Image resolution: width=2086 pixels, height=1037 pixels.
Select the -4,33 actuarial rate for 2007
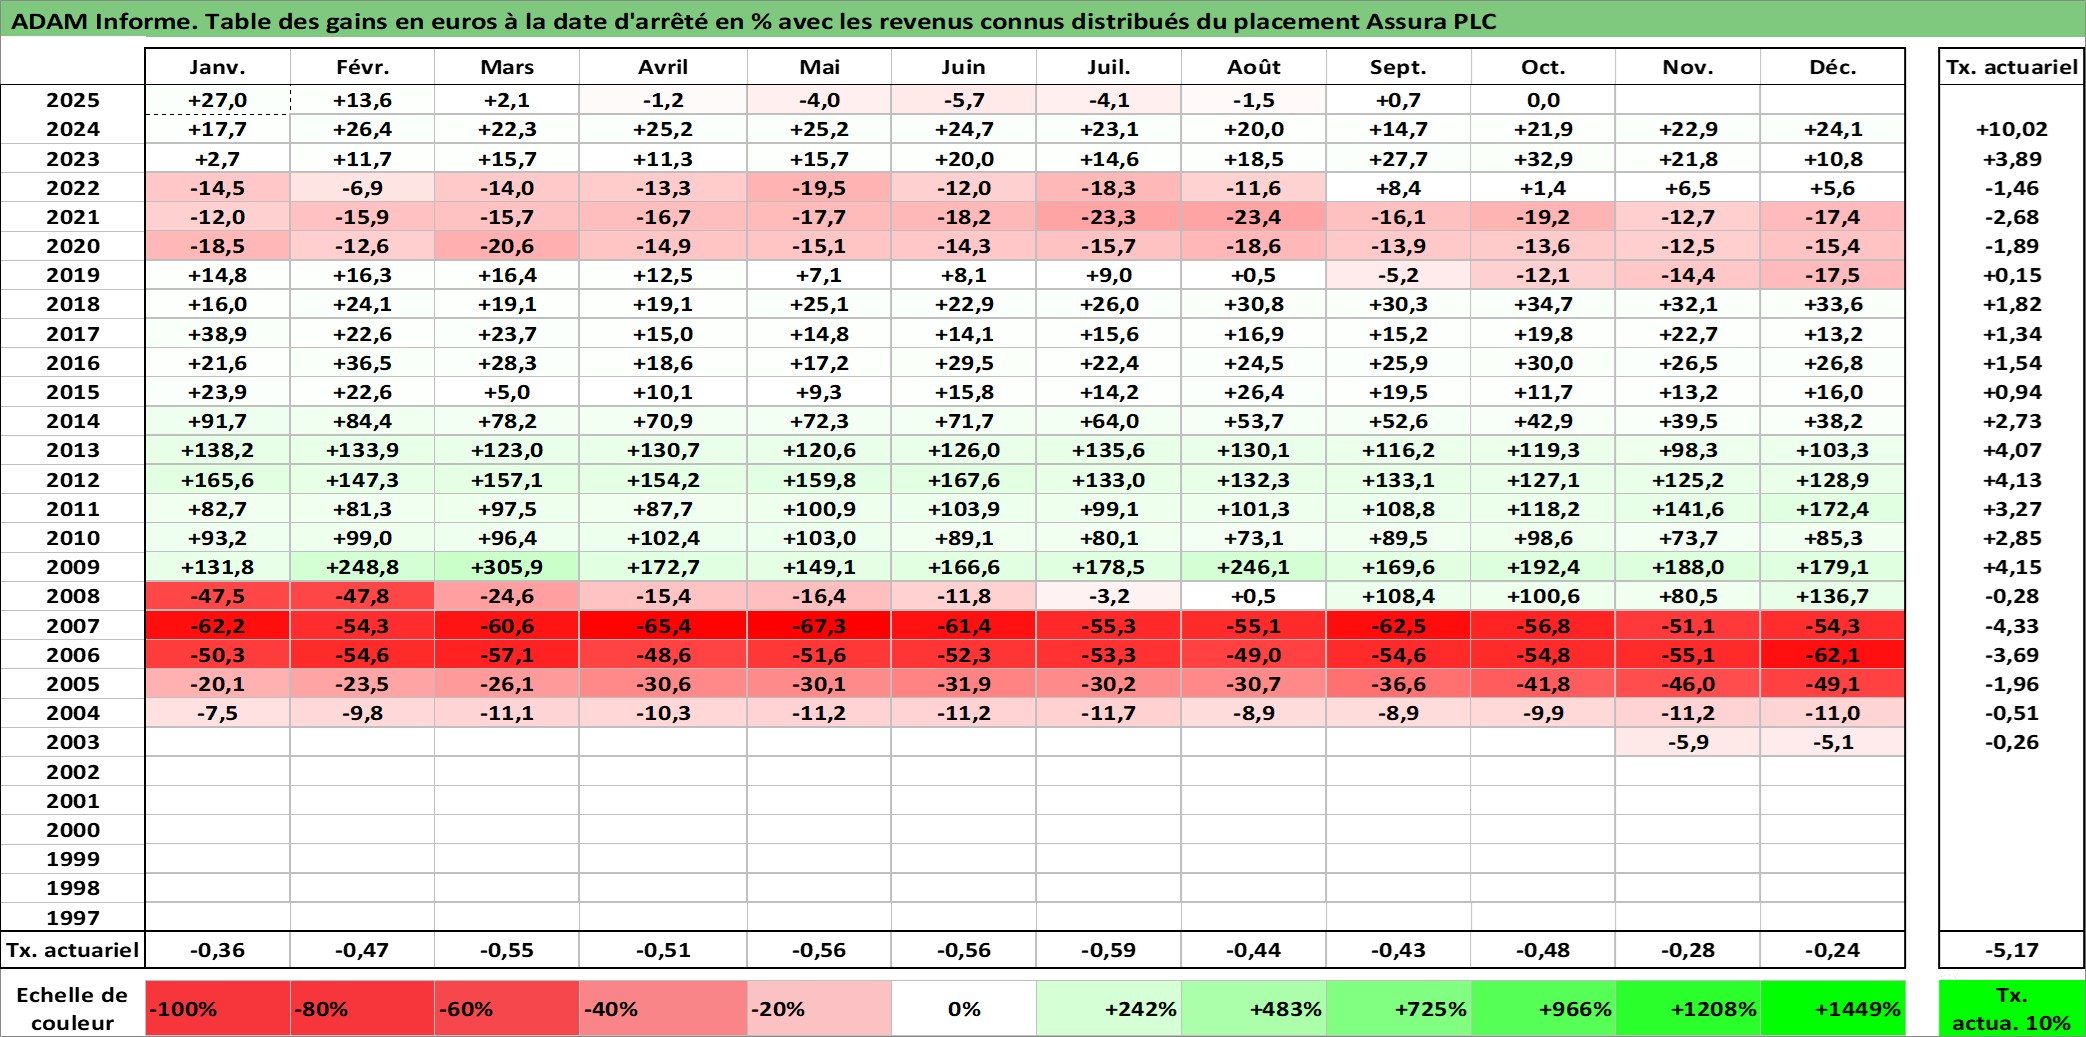pos(2012,626)
